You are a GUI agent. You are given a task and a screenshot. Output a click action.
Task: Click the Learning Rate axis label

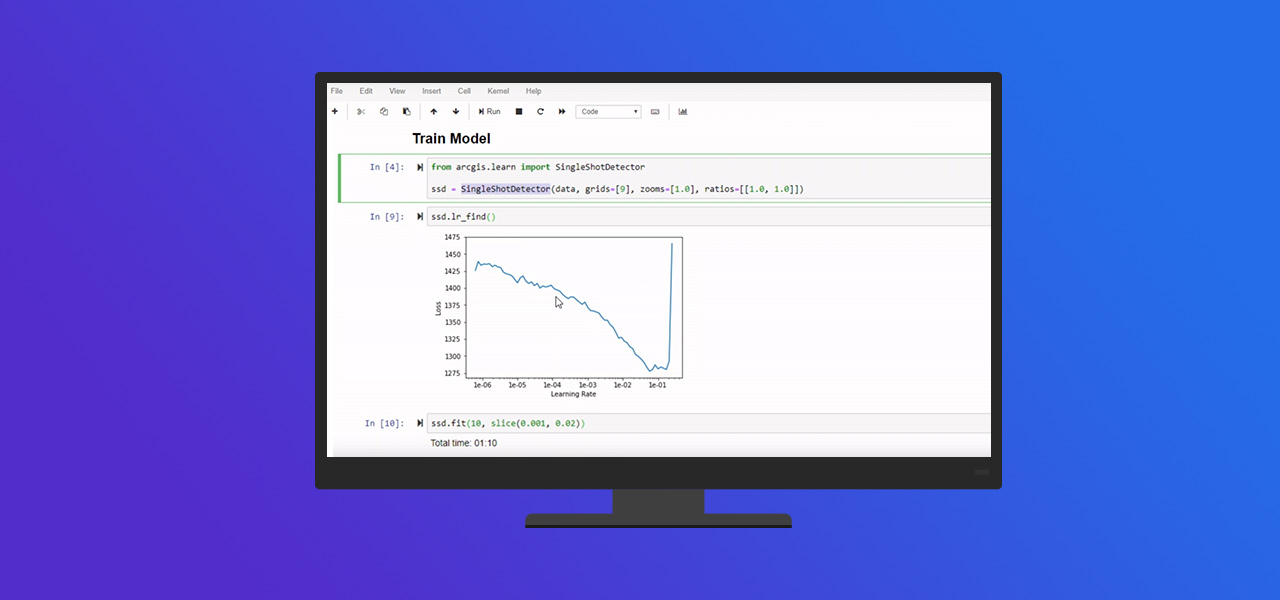click(573, 394)
